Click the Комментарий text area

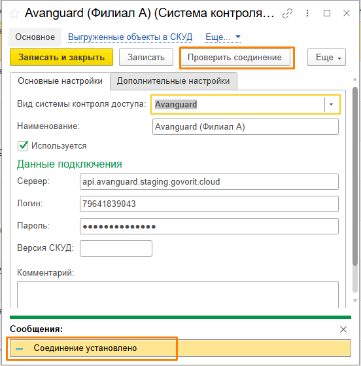coord(178,295)
